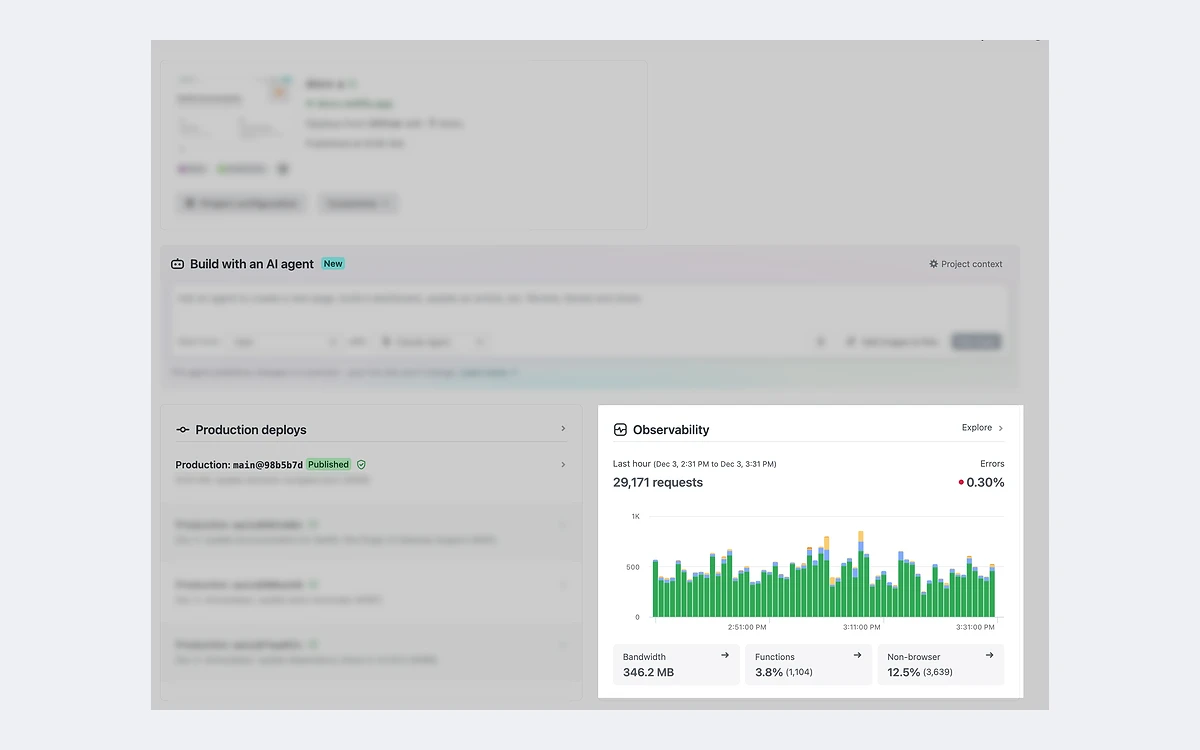This screenshot has height=750, width=1200.
Task: Expand Production deploys with its chevron
Action: (x=563, y=429)
